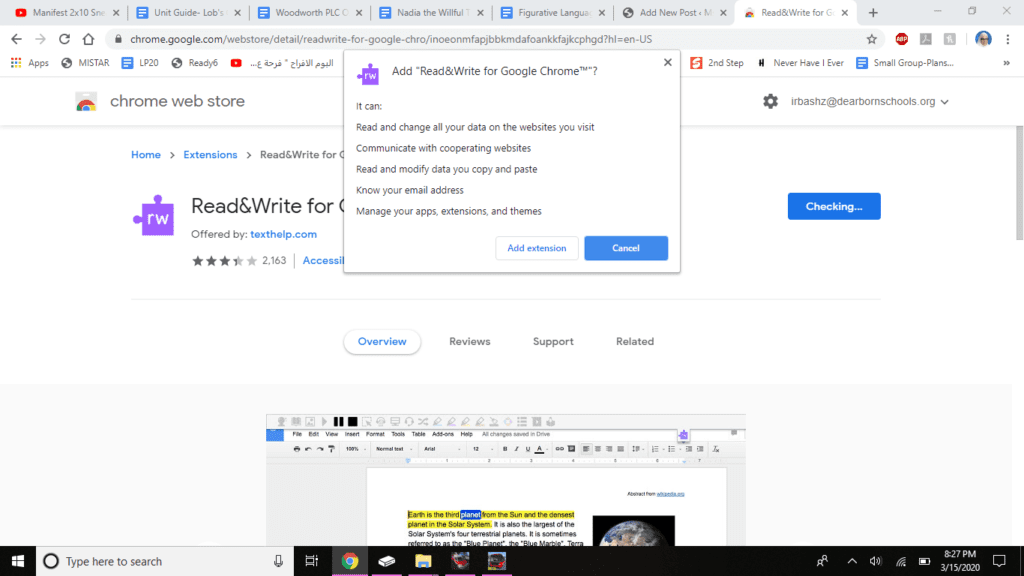Select the Overview tab
Image resolution: width=1024 pixels, height=576 pixels.
pos(382,342)
